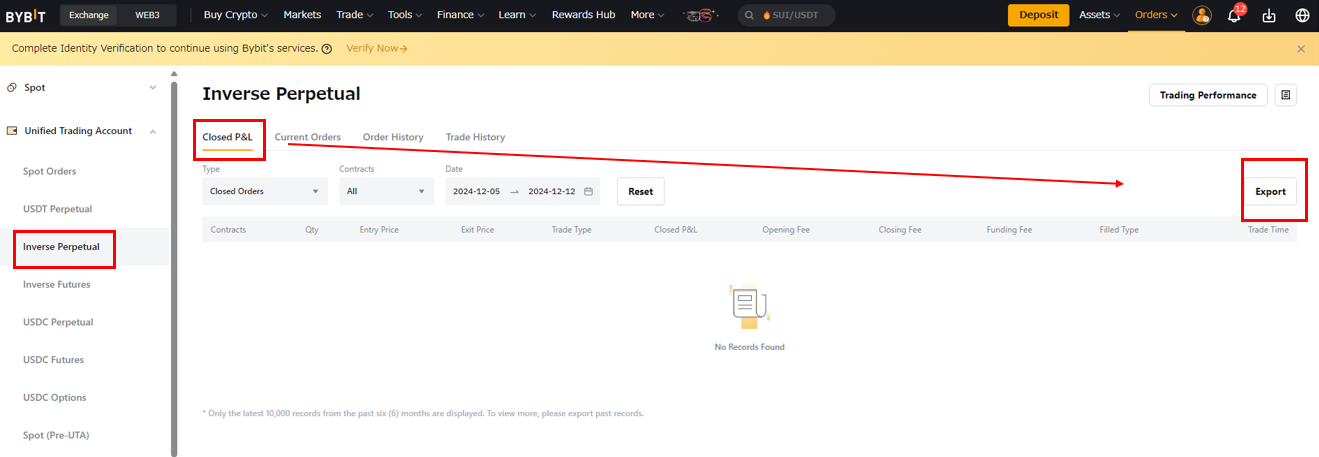Switch to the Current Orders tab
The height and width of the screenshot is (457, 1319).
(308, 137)
